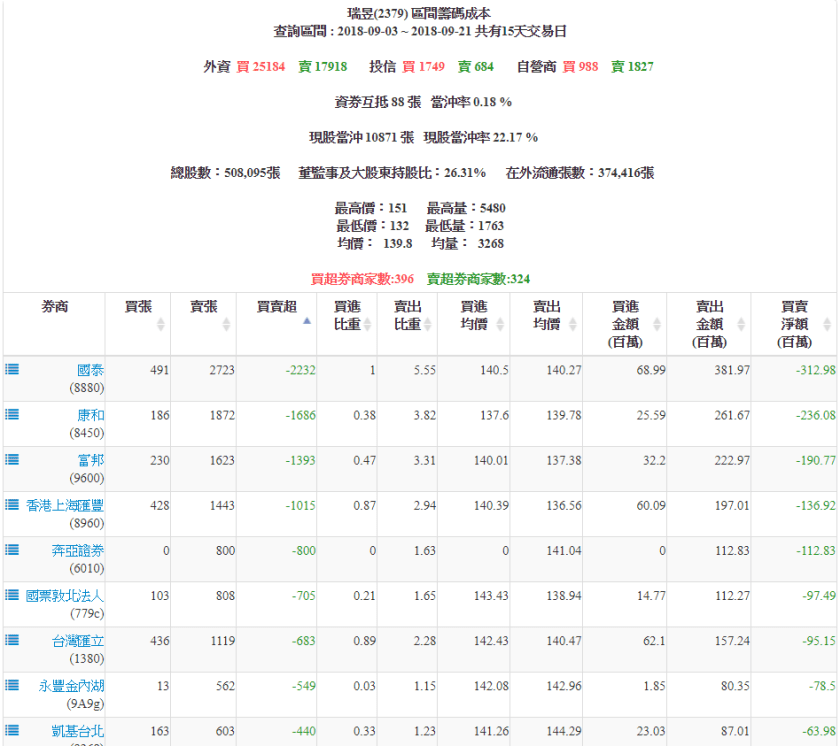Click the list icon beside 香港上海匯豐 row
Image resolution: width=840 pixels, height=746 pixels.
point(12,504)
